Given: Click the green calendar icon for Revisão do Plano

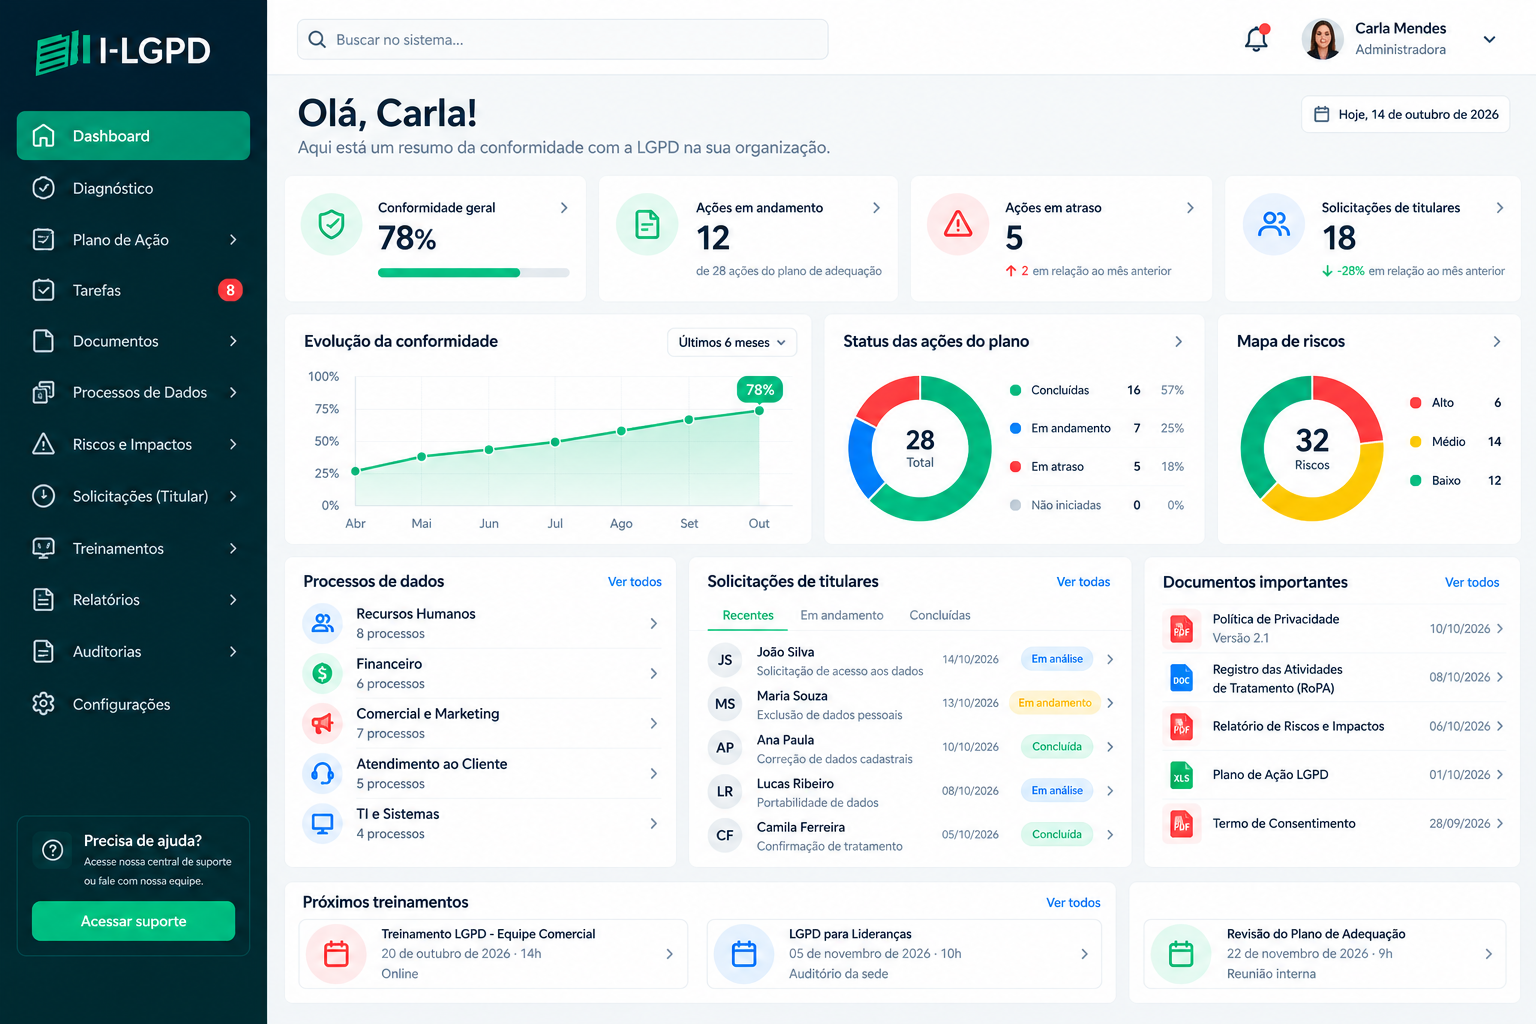Looking at the screenshot, I should point(1181,954).
